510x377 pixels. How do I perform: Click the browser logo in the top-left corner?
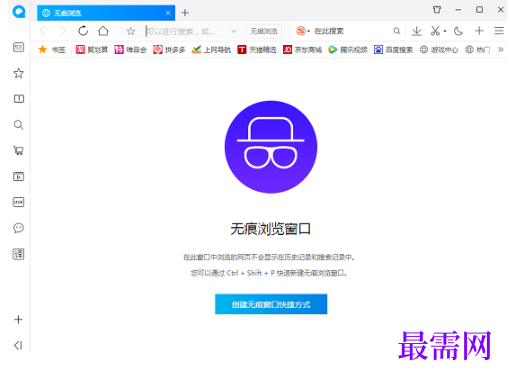pos(19,12)
